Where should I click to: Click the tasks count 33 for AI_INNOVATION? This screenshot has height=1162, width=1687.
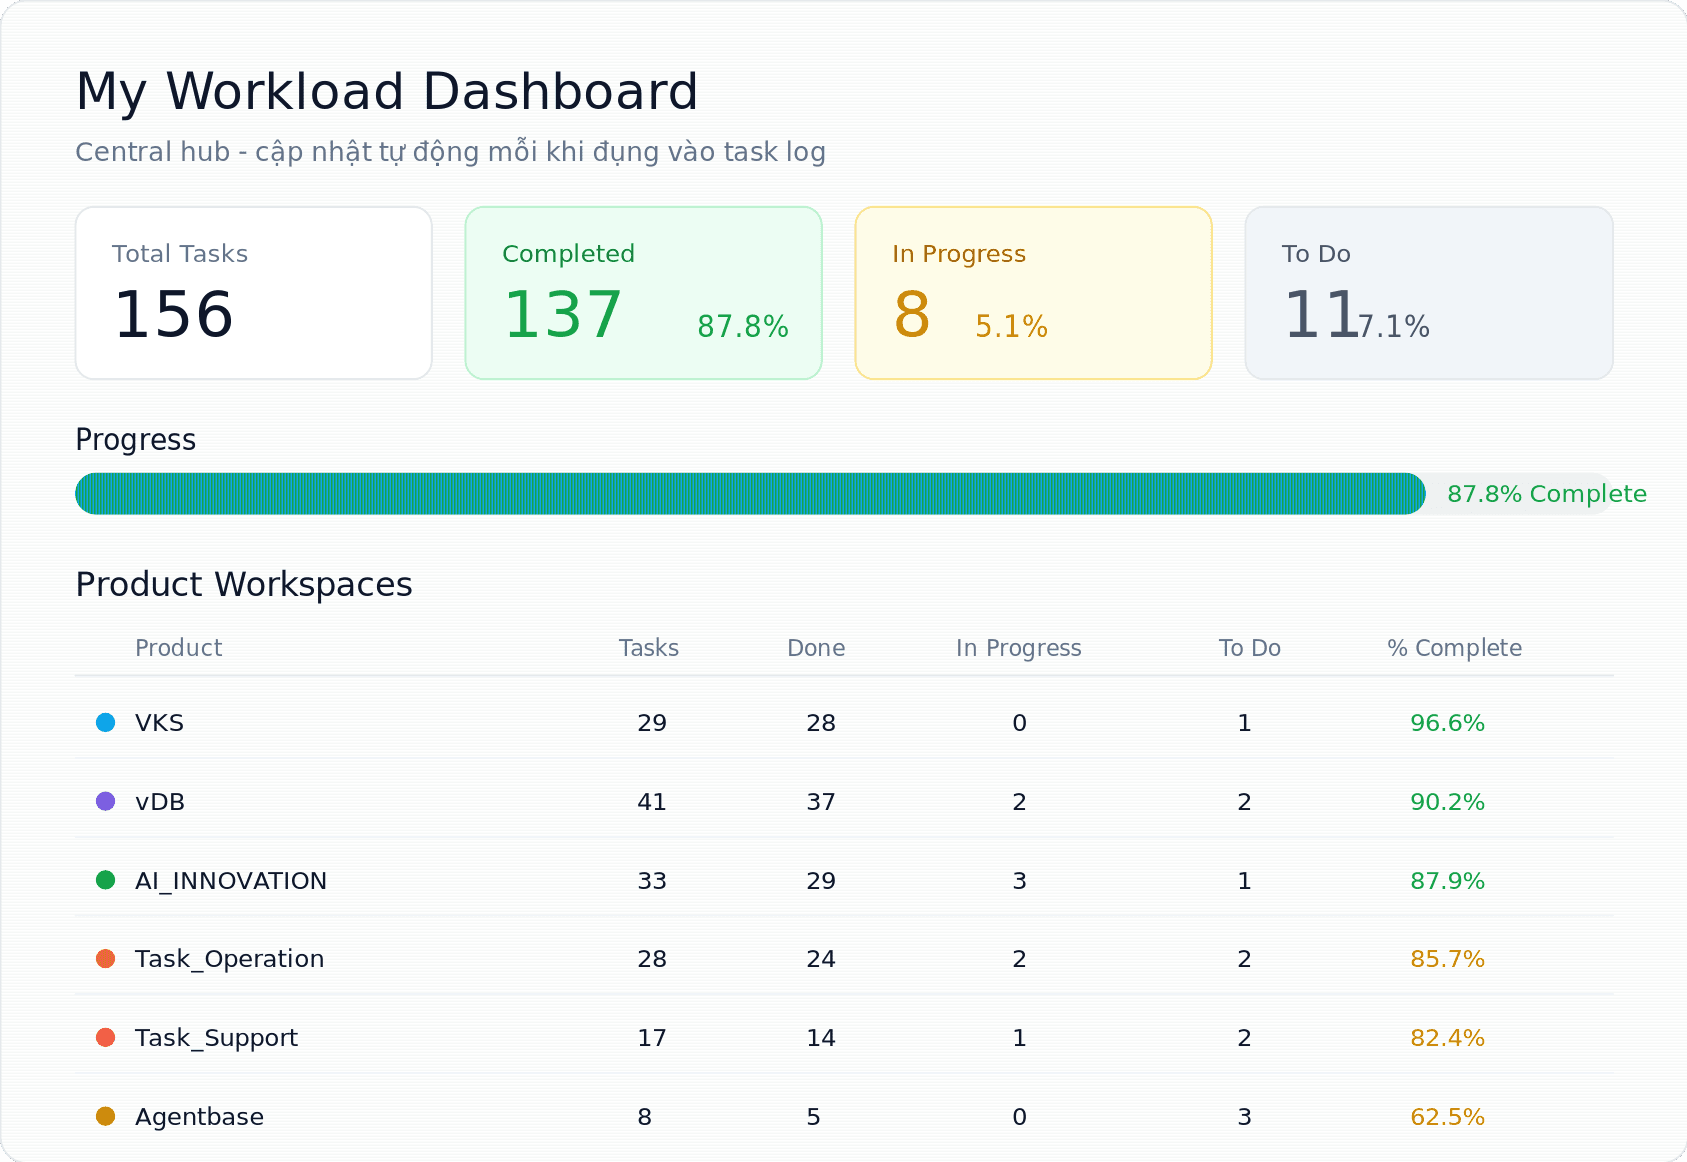pyautogui.click(x=652, y=881)
